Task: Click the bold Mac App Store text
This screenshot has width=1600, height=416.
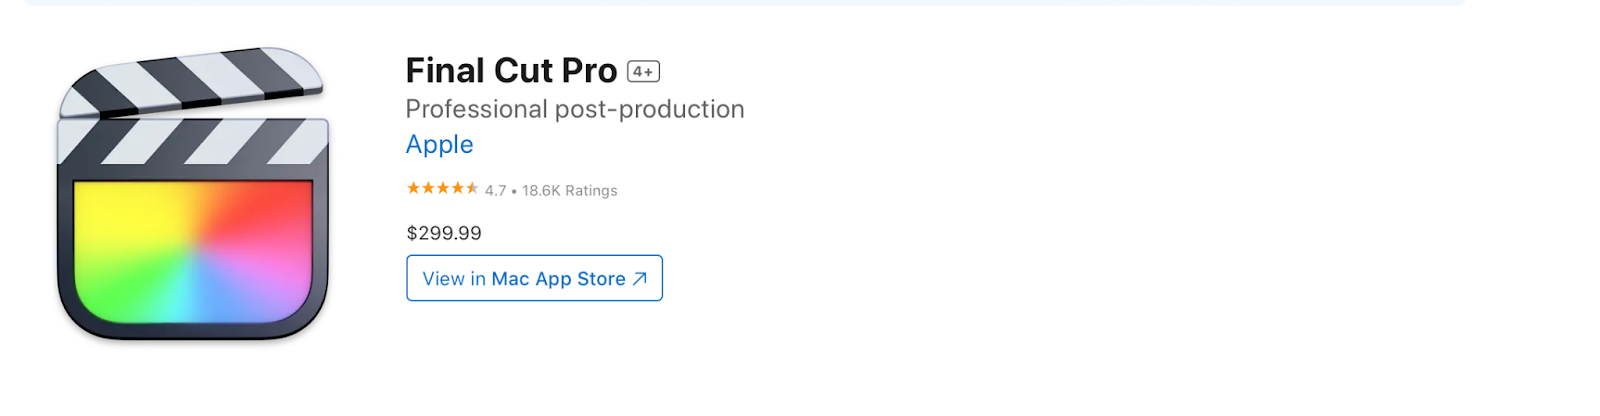Action: [x=558, y=279]
